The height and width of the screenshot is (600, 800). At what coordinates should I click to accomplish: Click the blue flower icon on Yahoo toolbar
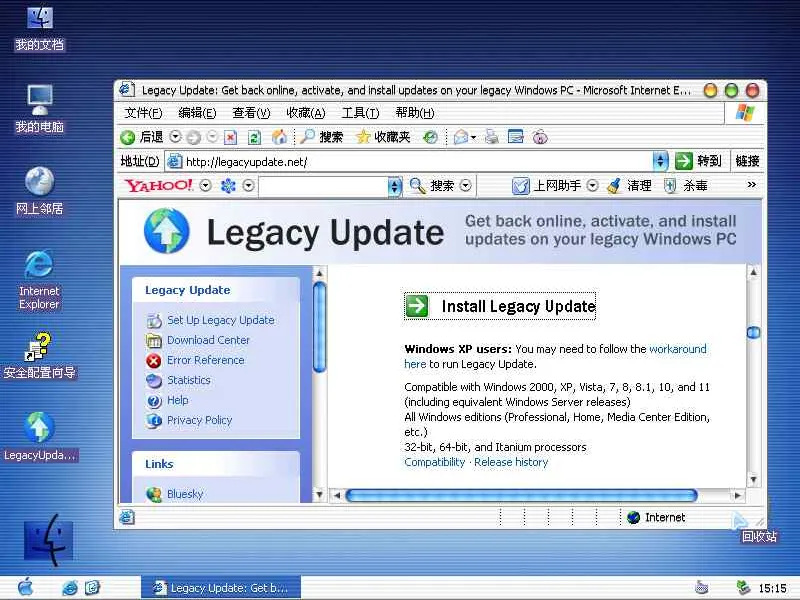[228, 185]
